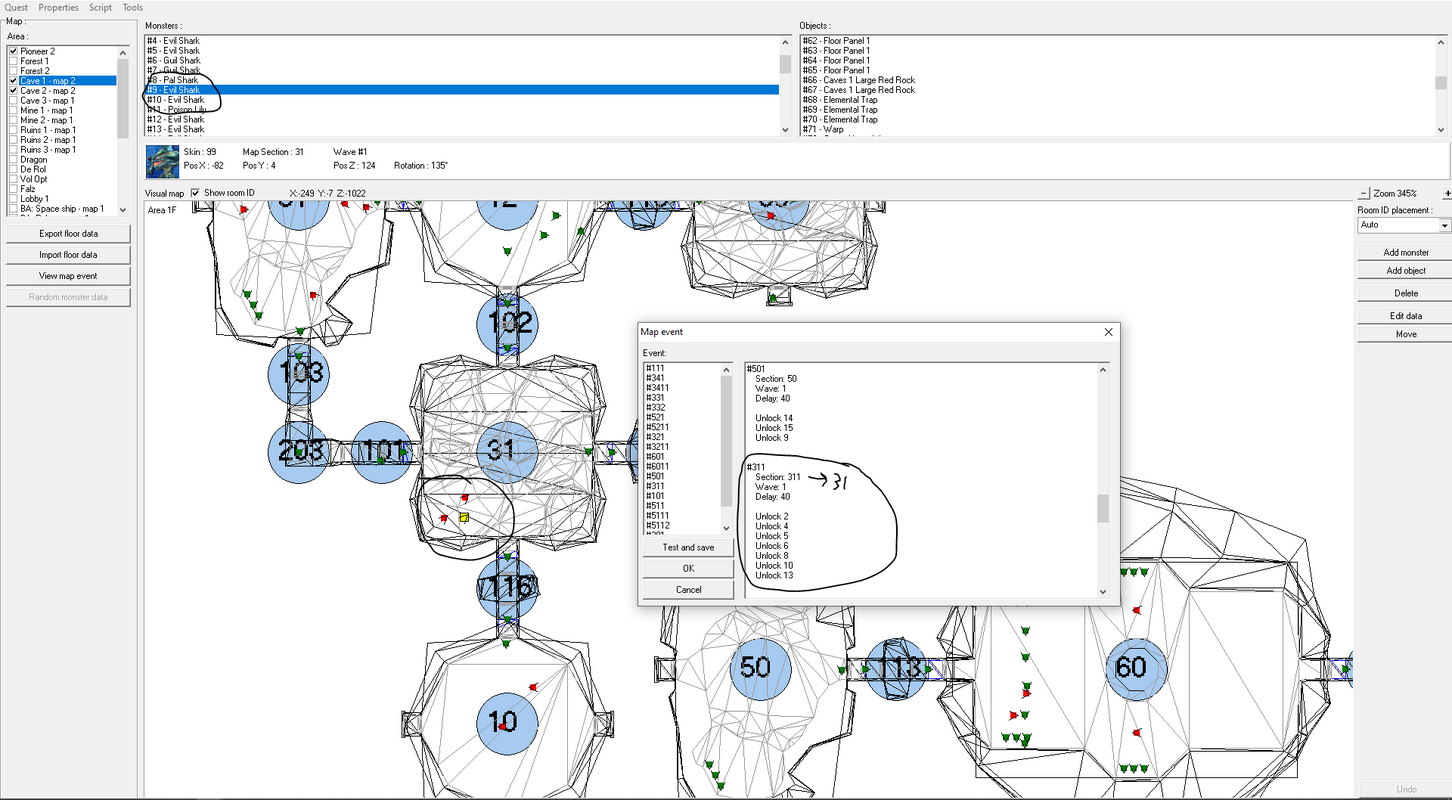The width and height of the screenshot is (1452, 800).
Task: Open the Script menu
Action: [100, 7]
